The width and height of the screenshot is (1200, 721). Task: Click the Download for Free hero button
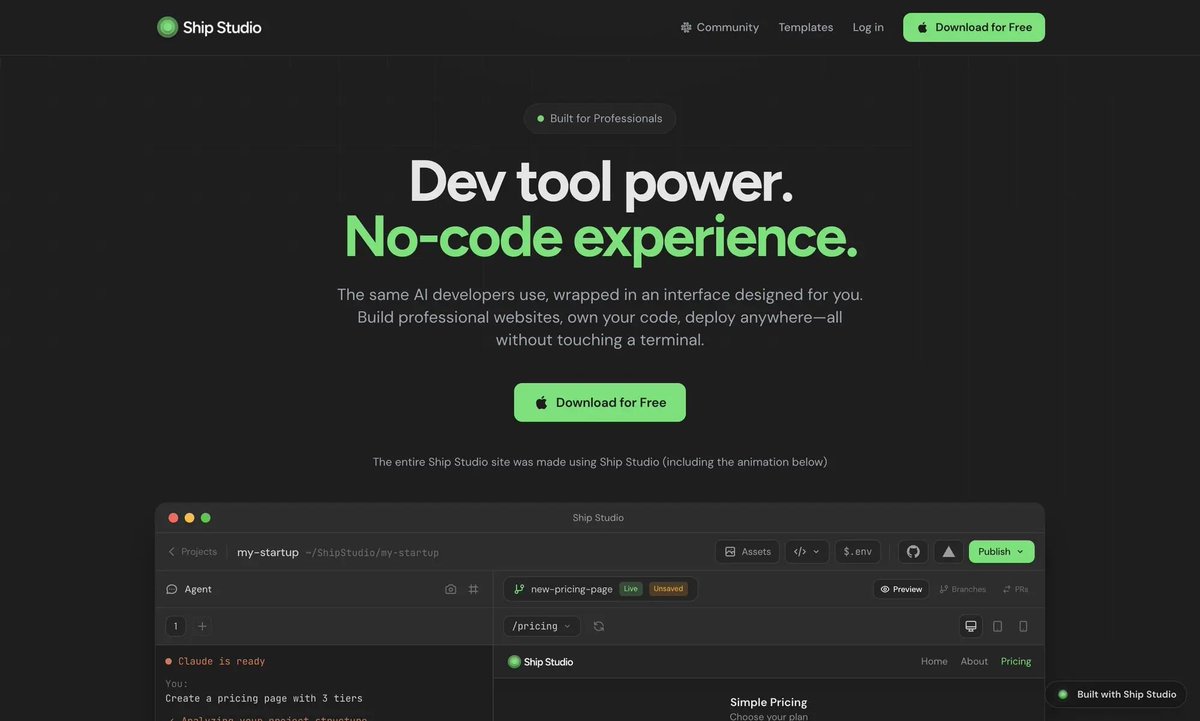point(599,402)
